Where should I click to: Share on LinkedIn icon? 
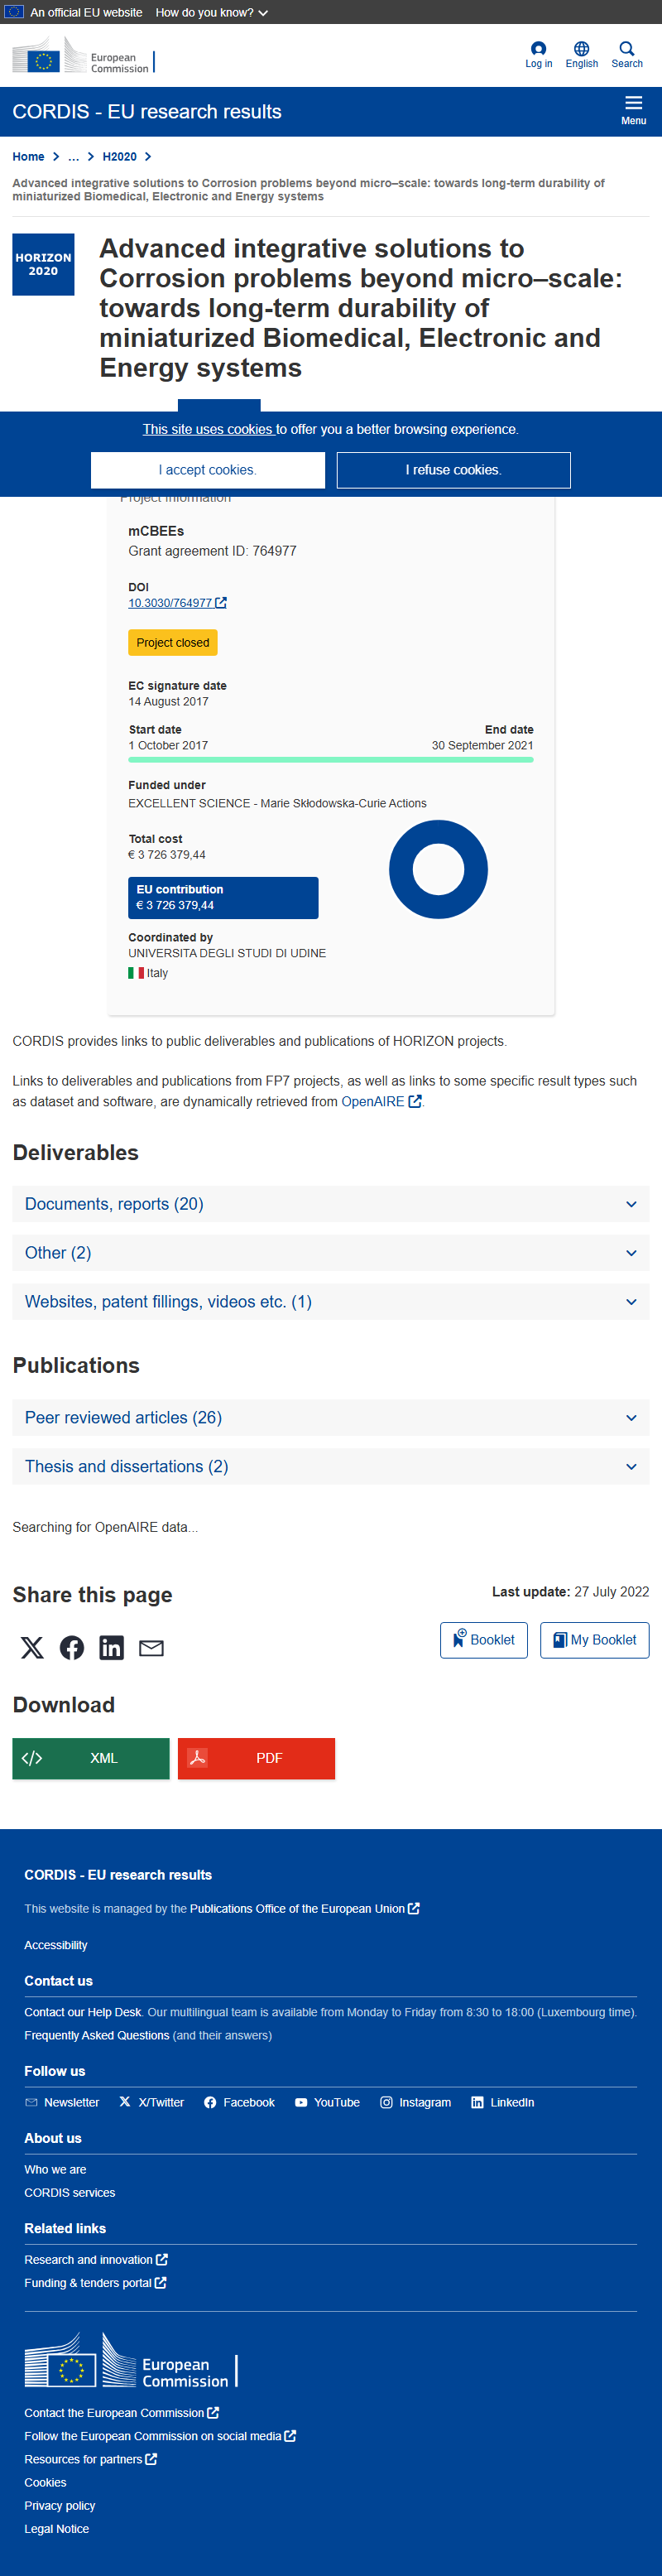point(111,1647)
